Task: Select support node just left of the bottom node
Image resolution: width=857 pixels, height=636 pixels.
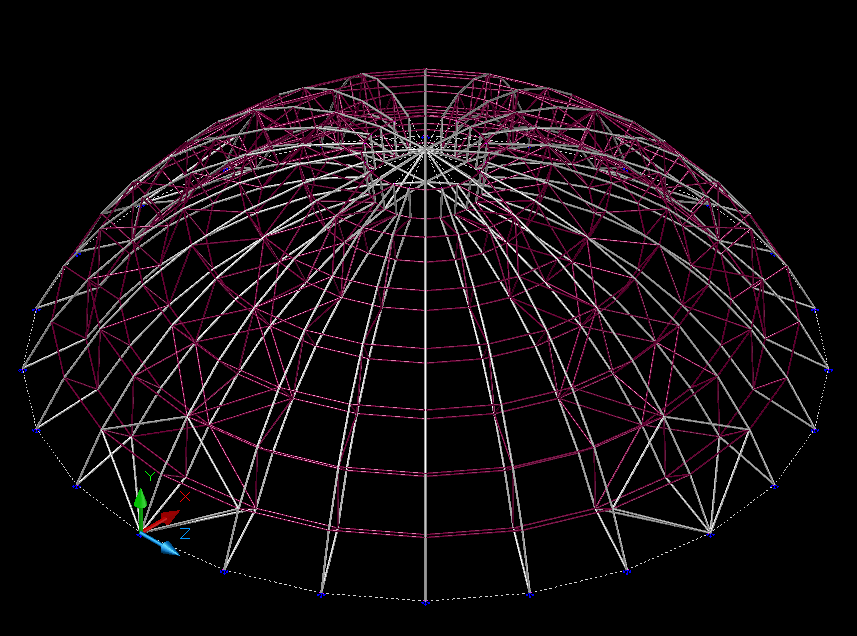Action: [x=321, y=595]
